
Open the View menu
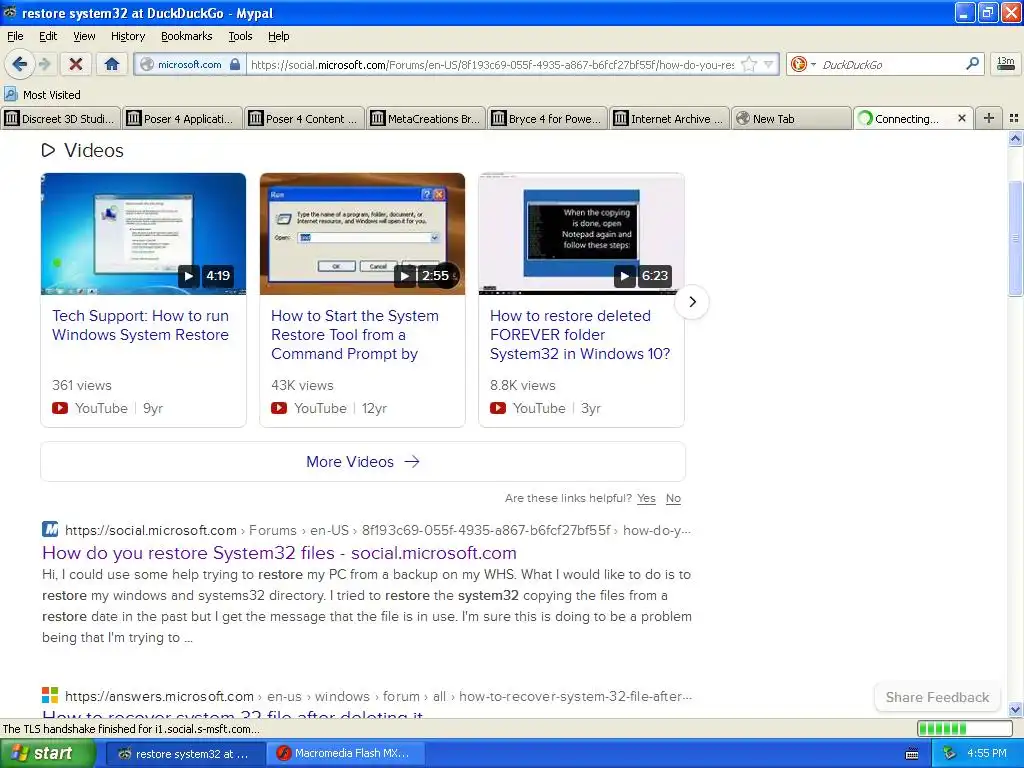(84, 36)
